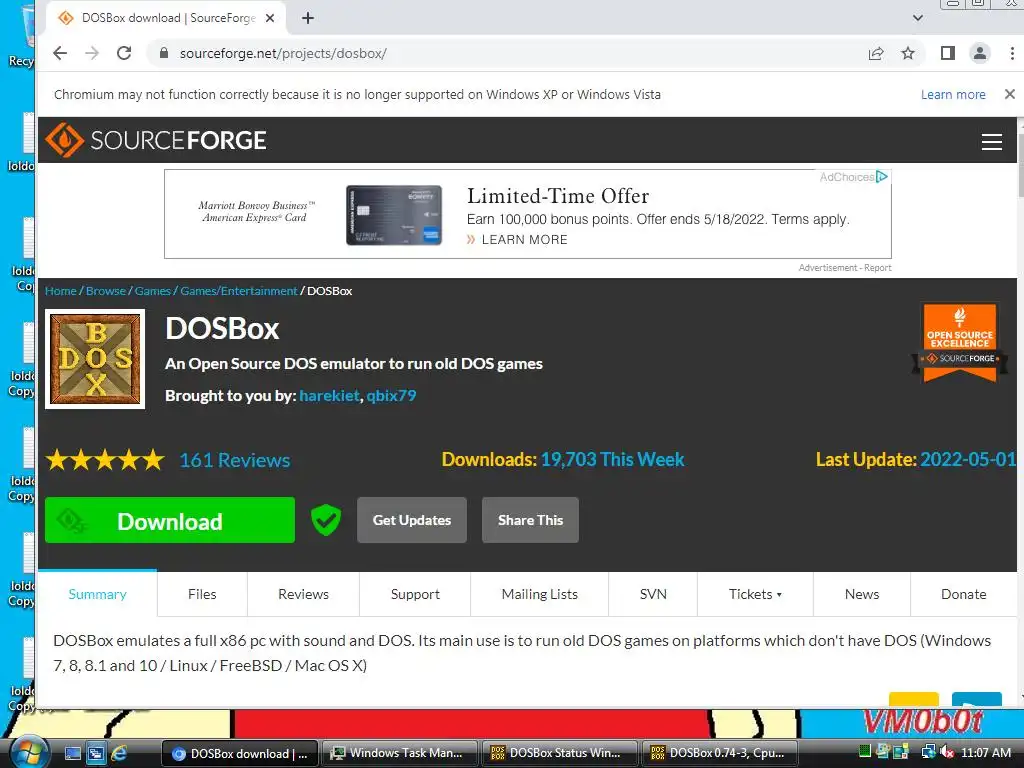Expand the Tickets dropdown tab
The width and height of the screenshot is (1024, 768).
pos(755,594)
